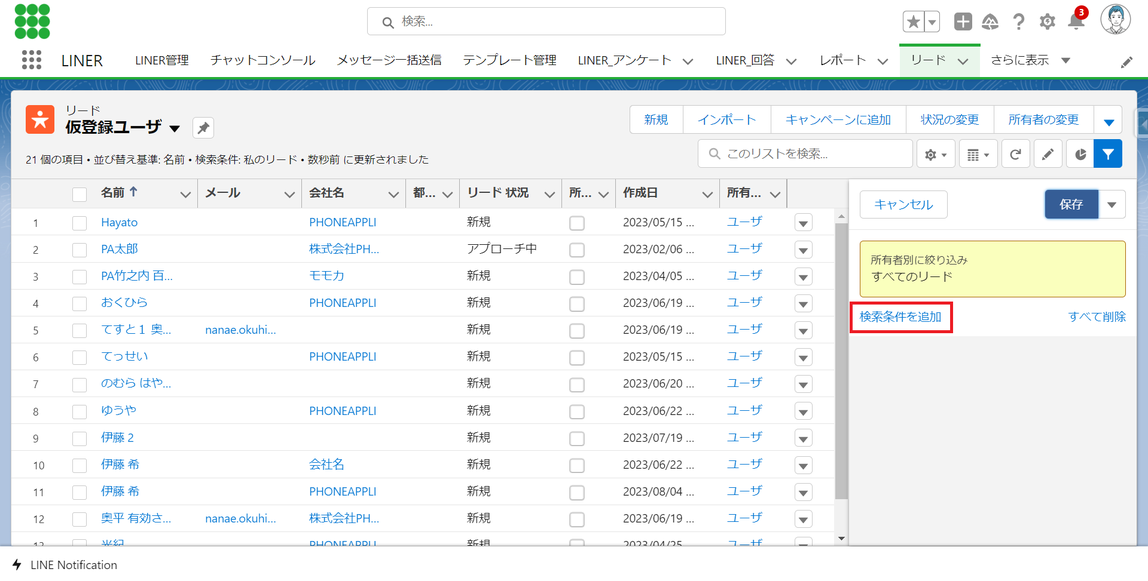Open the 作成日 column menu
Image resolution: width=1148 pixels, height=581 pixels.
click(x=707, y=194)
